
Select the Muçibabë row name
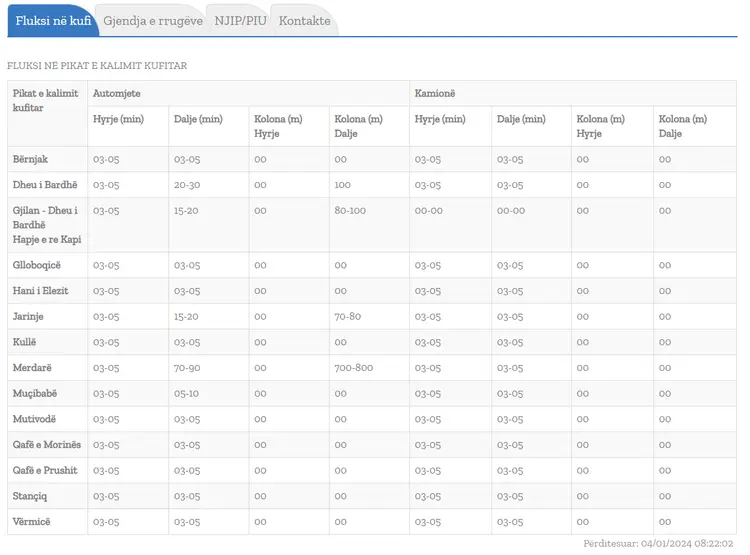pyautogui.click(x=35, y=393)
